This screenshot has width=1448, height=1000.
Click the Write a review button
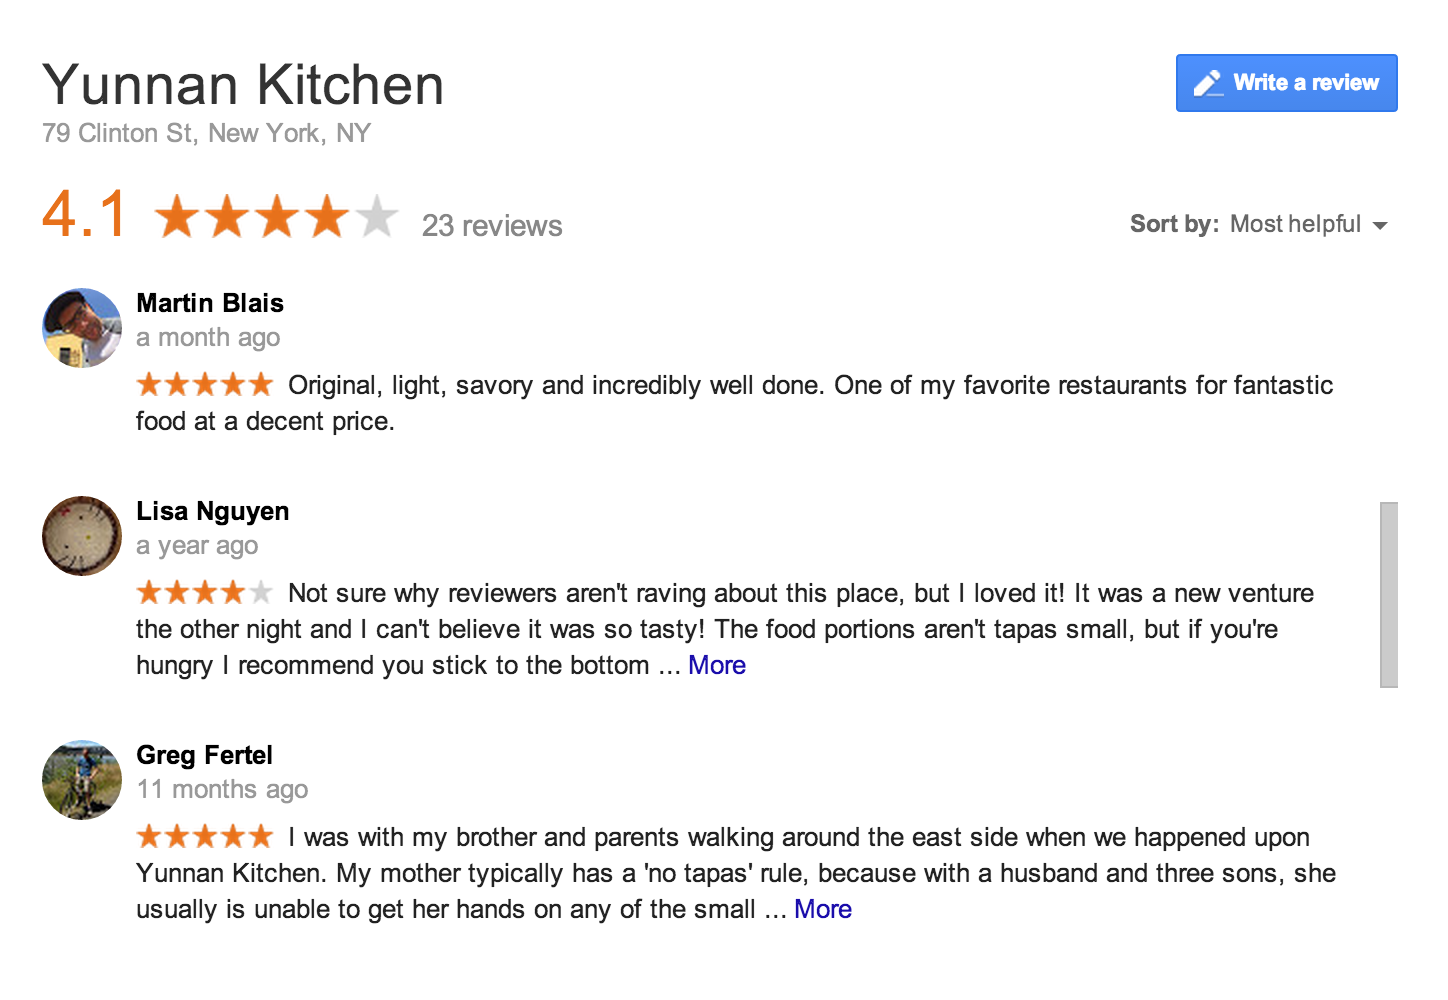(1287, 83)
